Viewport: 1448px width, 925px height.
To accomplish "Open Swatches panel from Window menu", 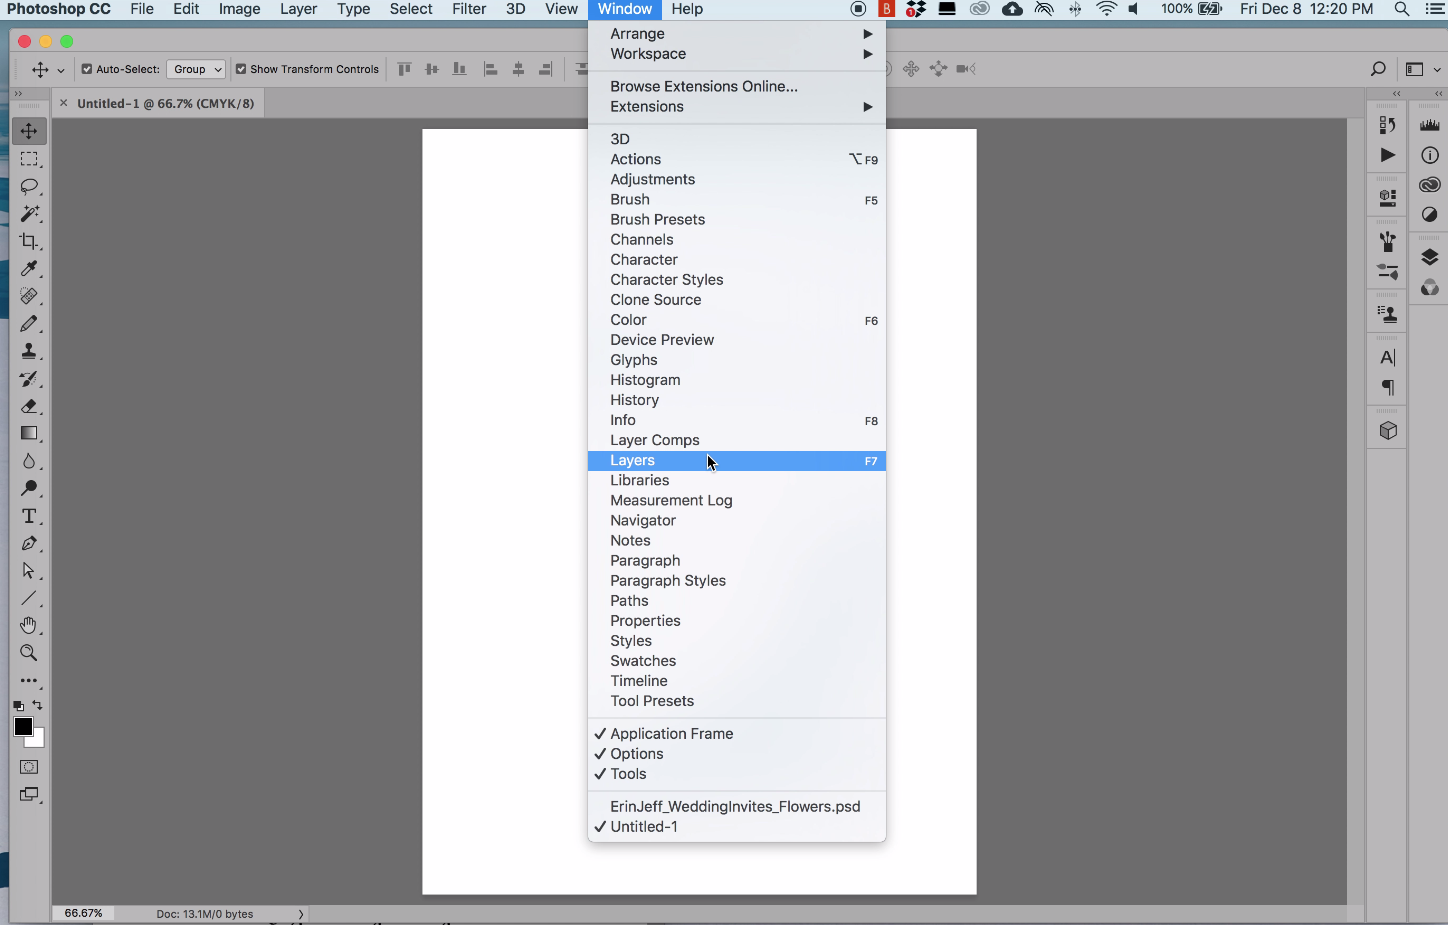I will point(737,661).
